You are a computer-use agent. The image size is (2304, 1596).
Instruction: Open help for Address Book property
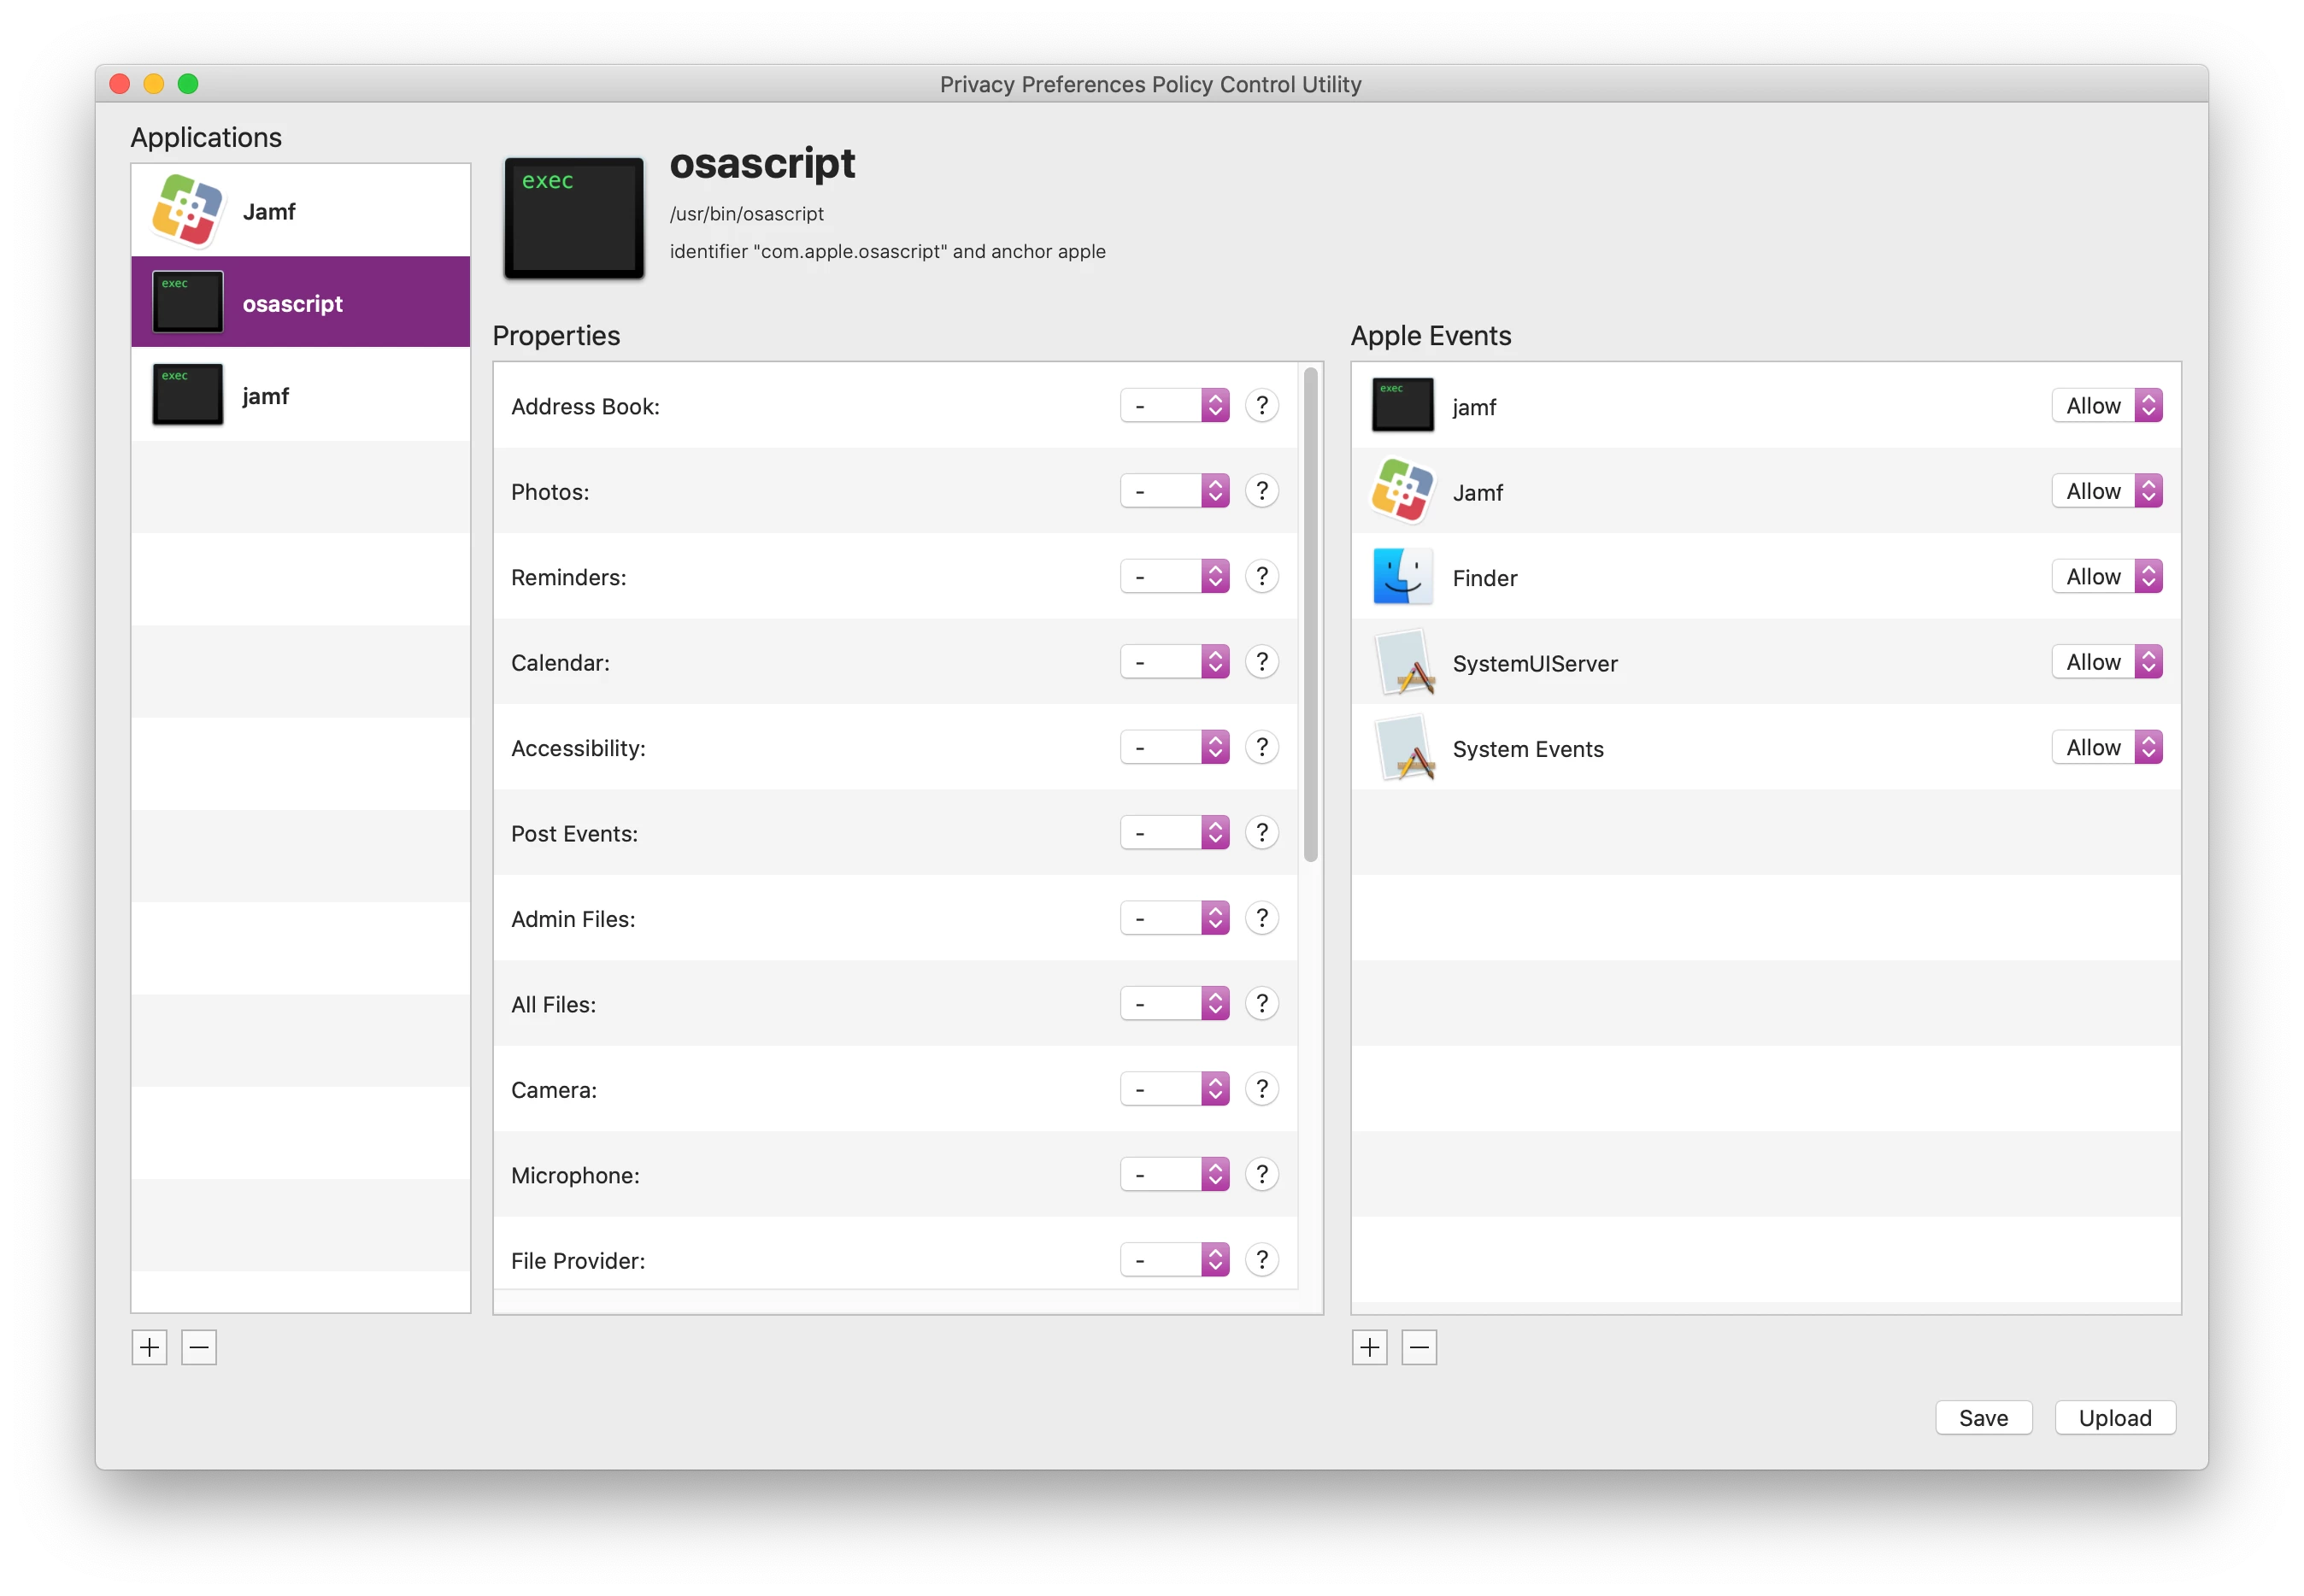pyautogui.click(x=1262, y=405)
